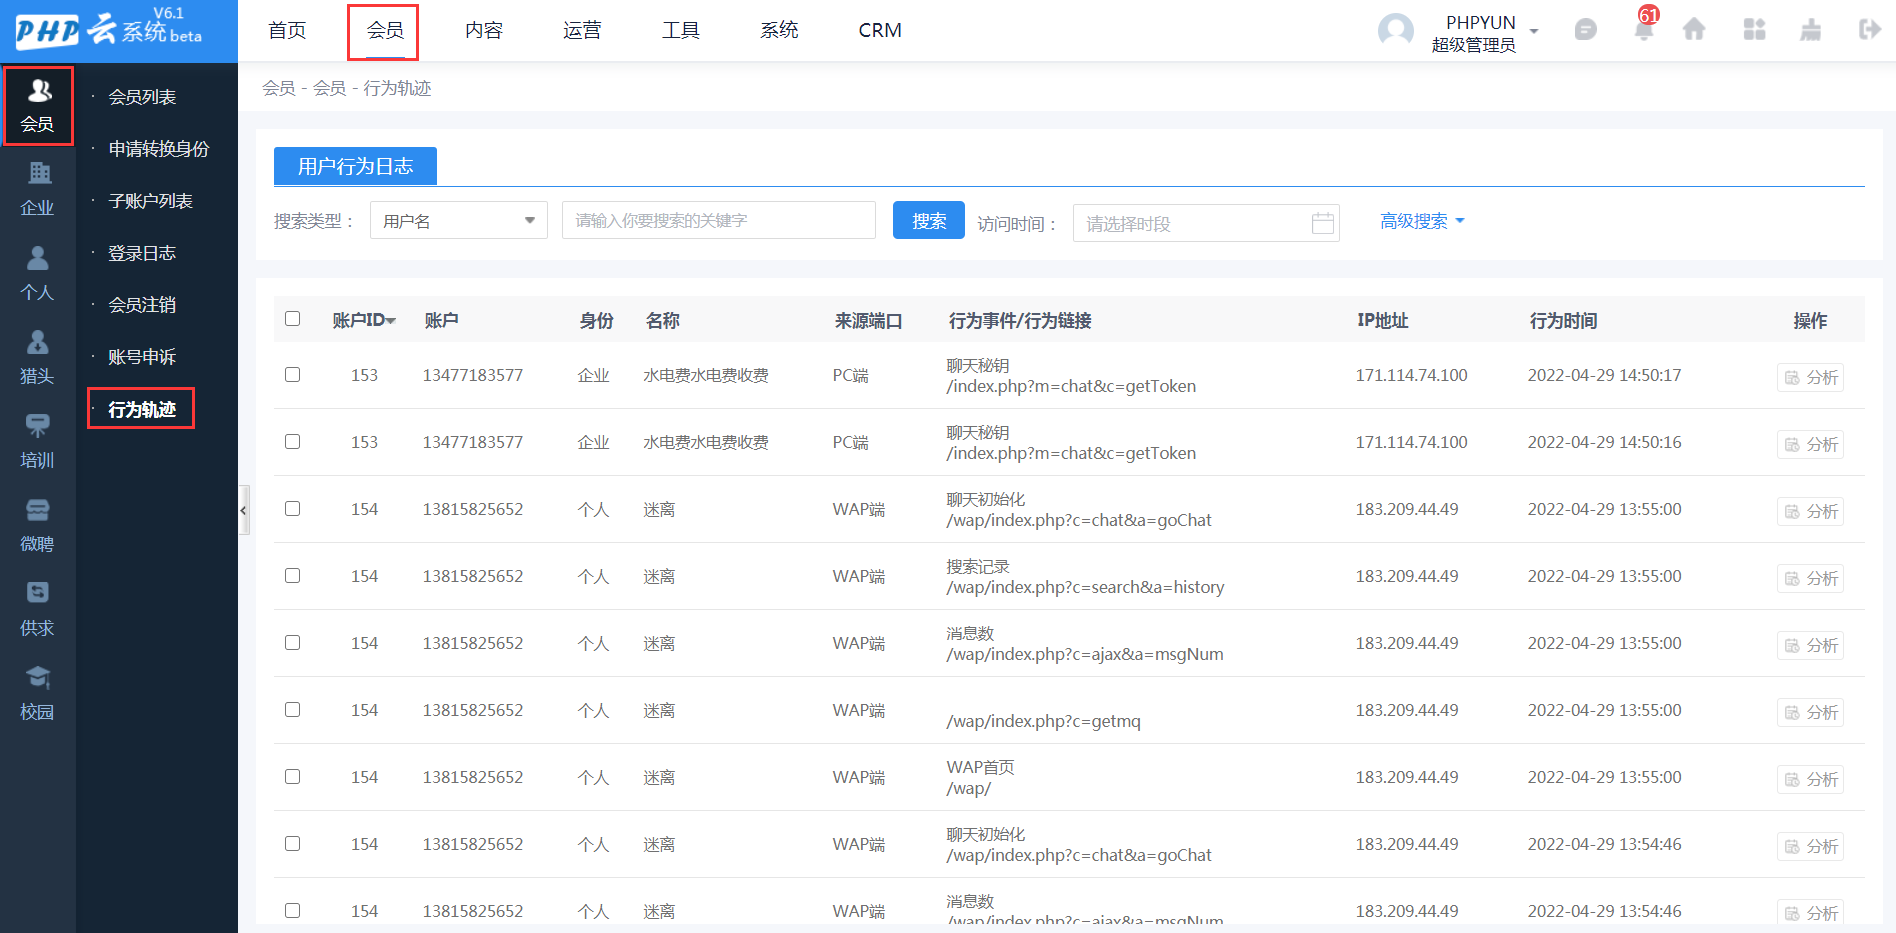Focus the keyword search input field
Image resolution: width=1896 pixels, height=933 pixels.
(x=719, y=220)
